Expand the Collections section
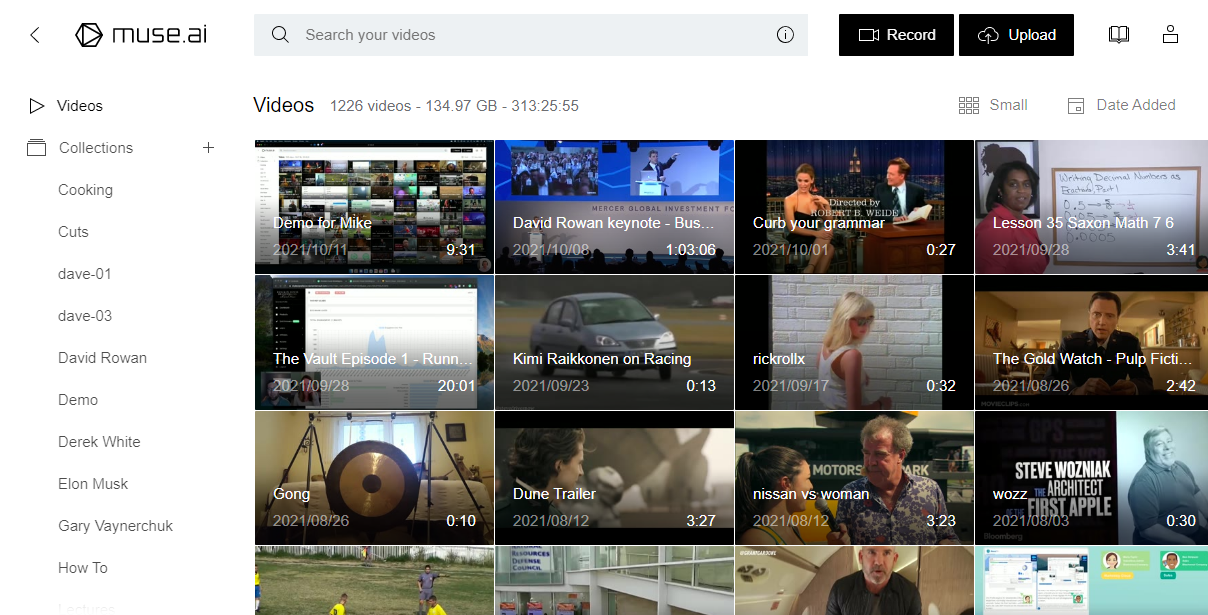This screenshot has width=1208, height=615. [x=96, y=148]
